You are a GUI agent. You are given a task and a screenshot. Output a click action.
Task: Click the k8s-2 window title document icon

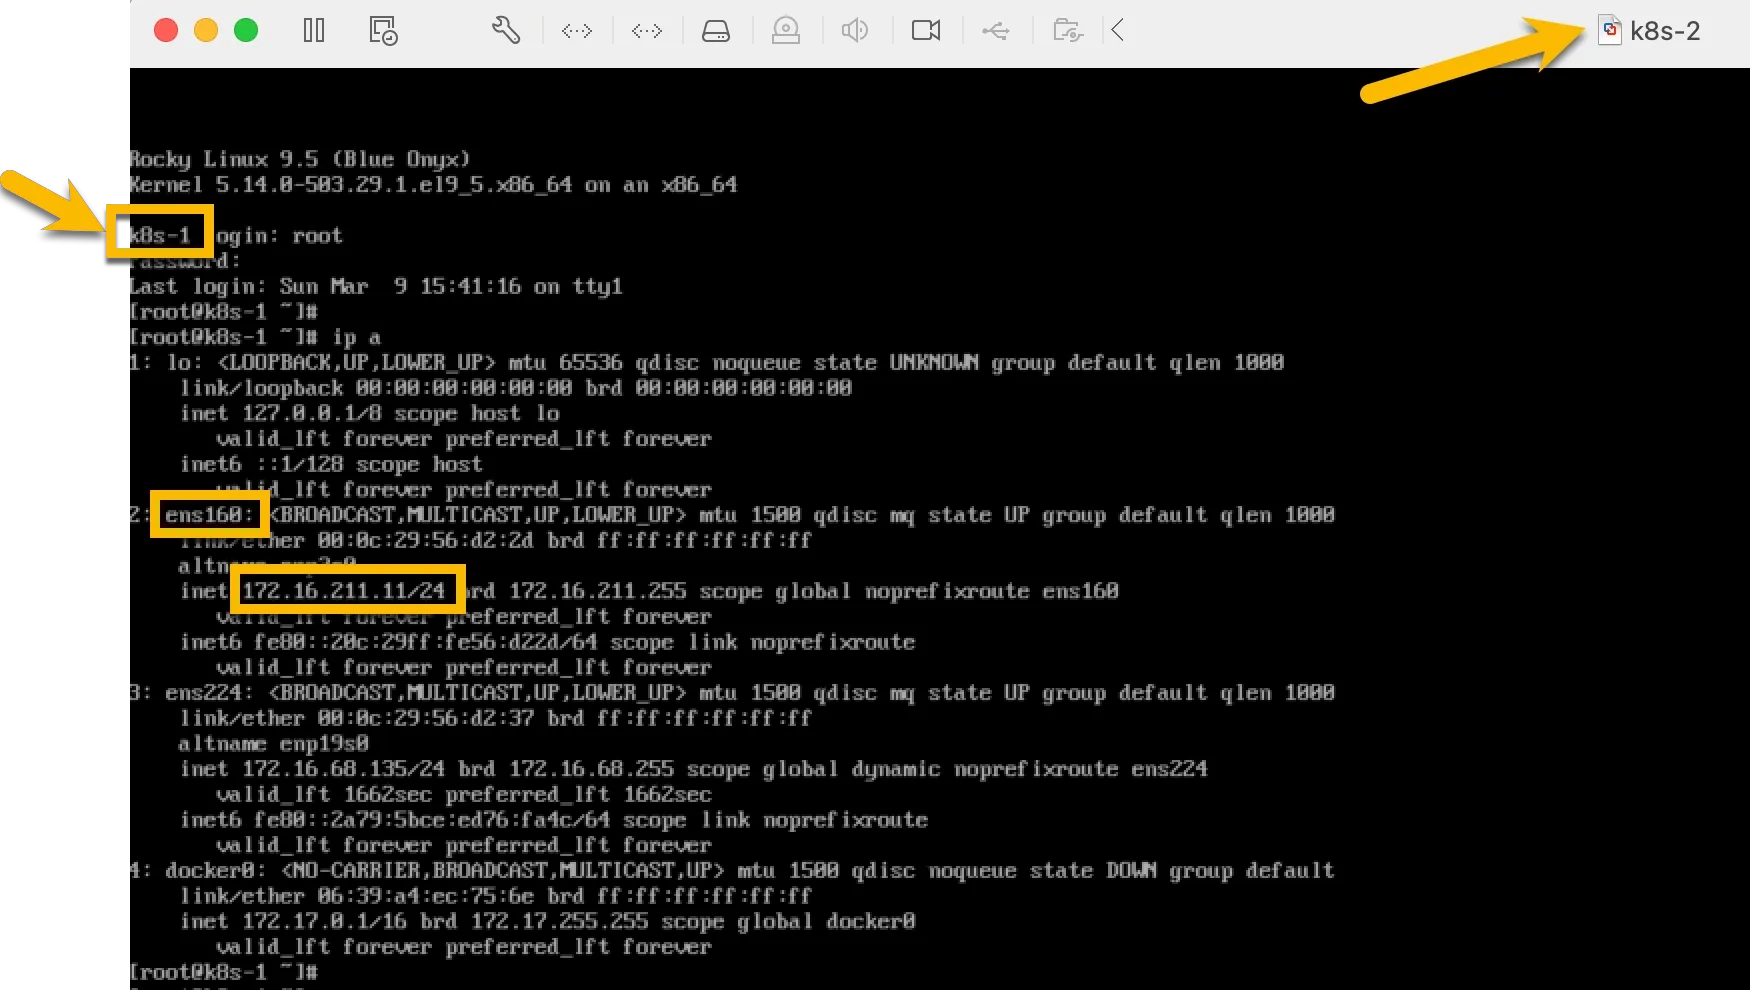point(1609,30)
